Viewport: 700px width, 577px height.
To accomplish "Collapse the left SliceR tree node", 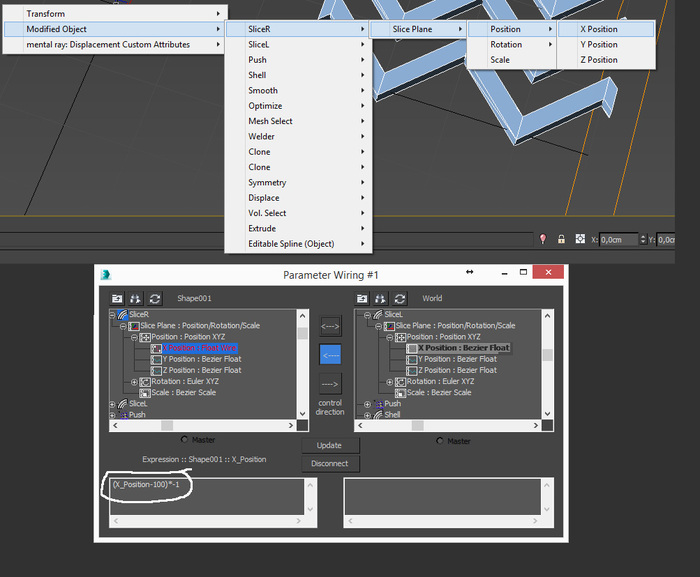I will (x=112, y=315).
